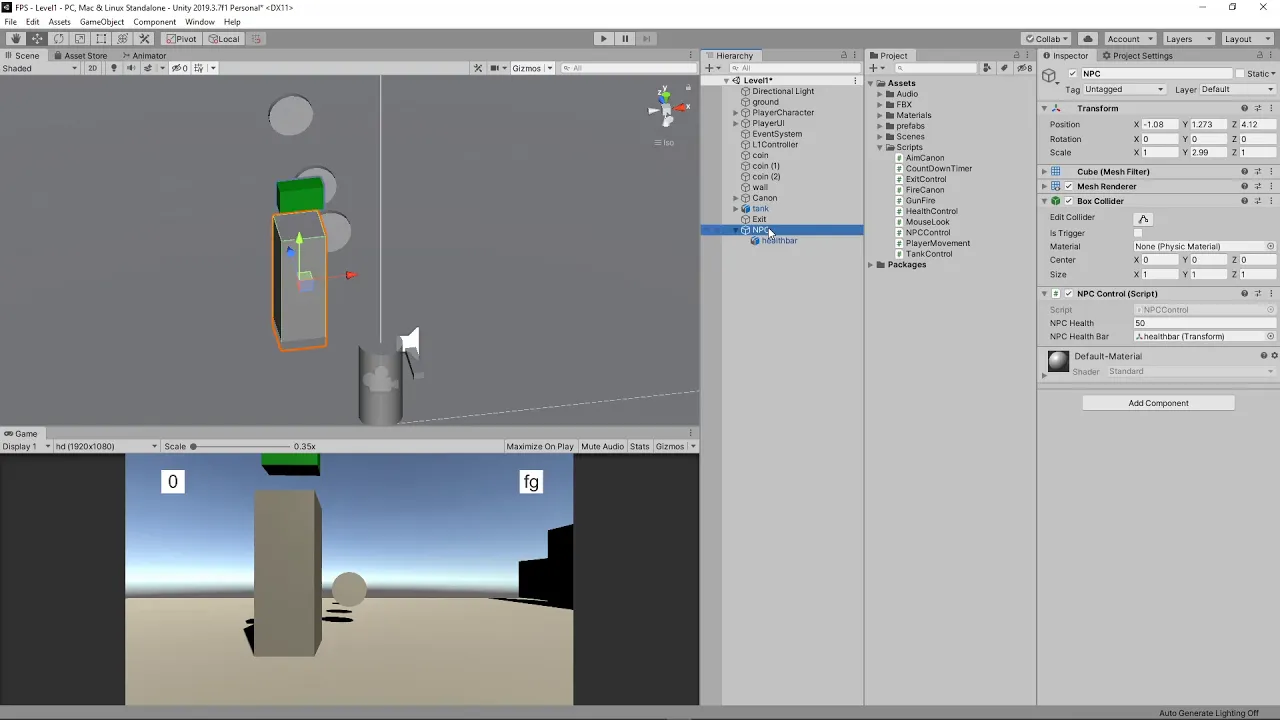
Task: Select the Rotate tool in the toolbar
Action: pos(58,39)
